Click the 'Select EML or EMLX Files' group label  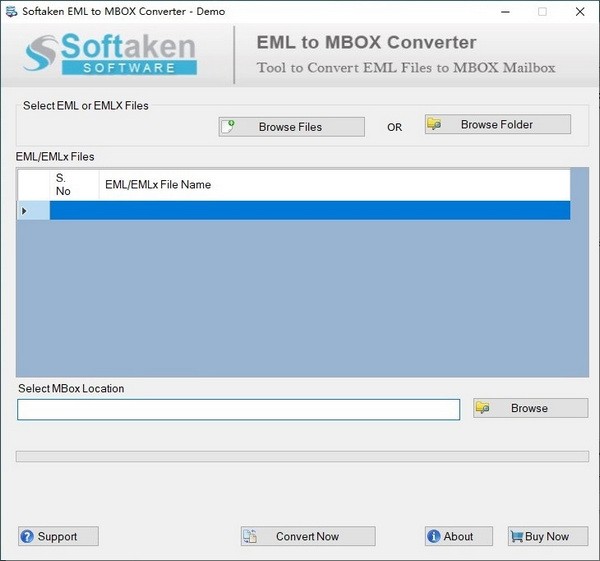pos(86,106)
